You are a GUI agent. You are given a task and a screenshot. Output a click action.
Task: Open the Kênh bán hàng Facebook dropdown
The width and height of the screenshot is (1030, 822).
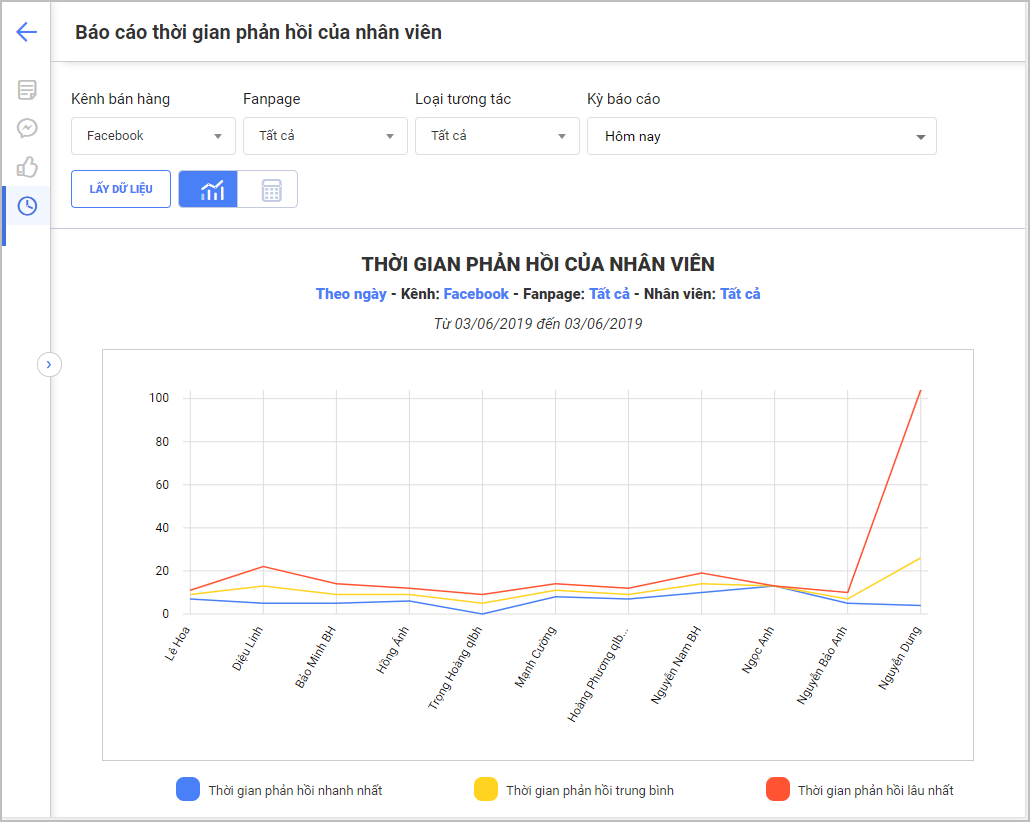(153, 136)
